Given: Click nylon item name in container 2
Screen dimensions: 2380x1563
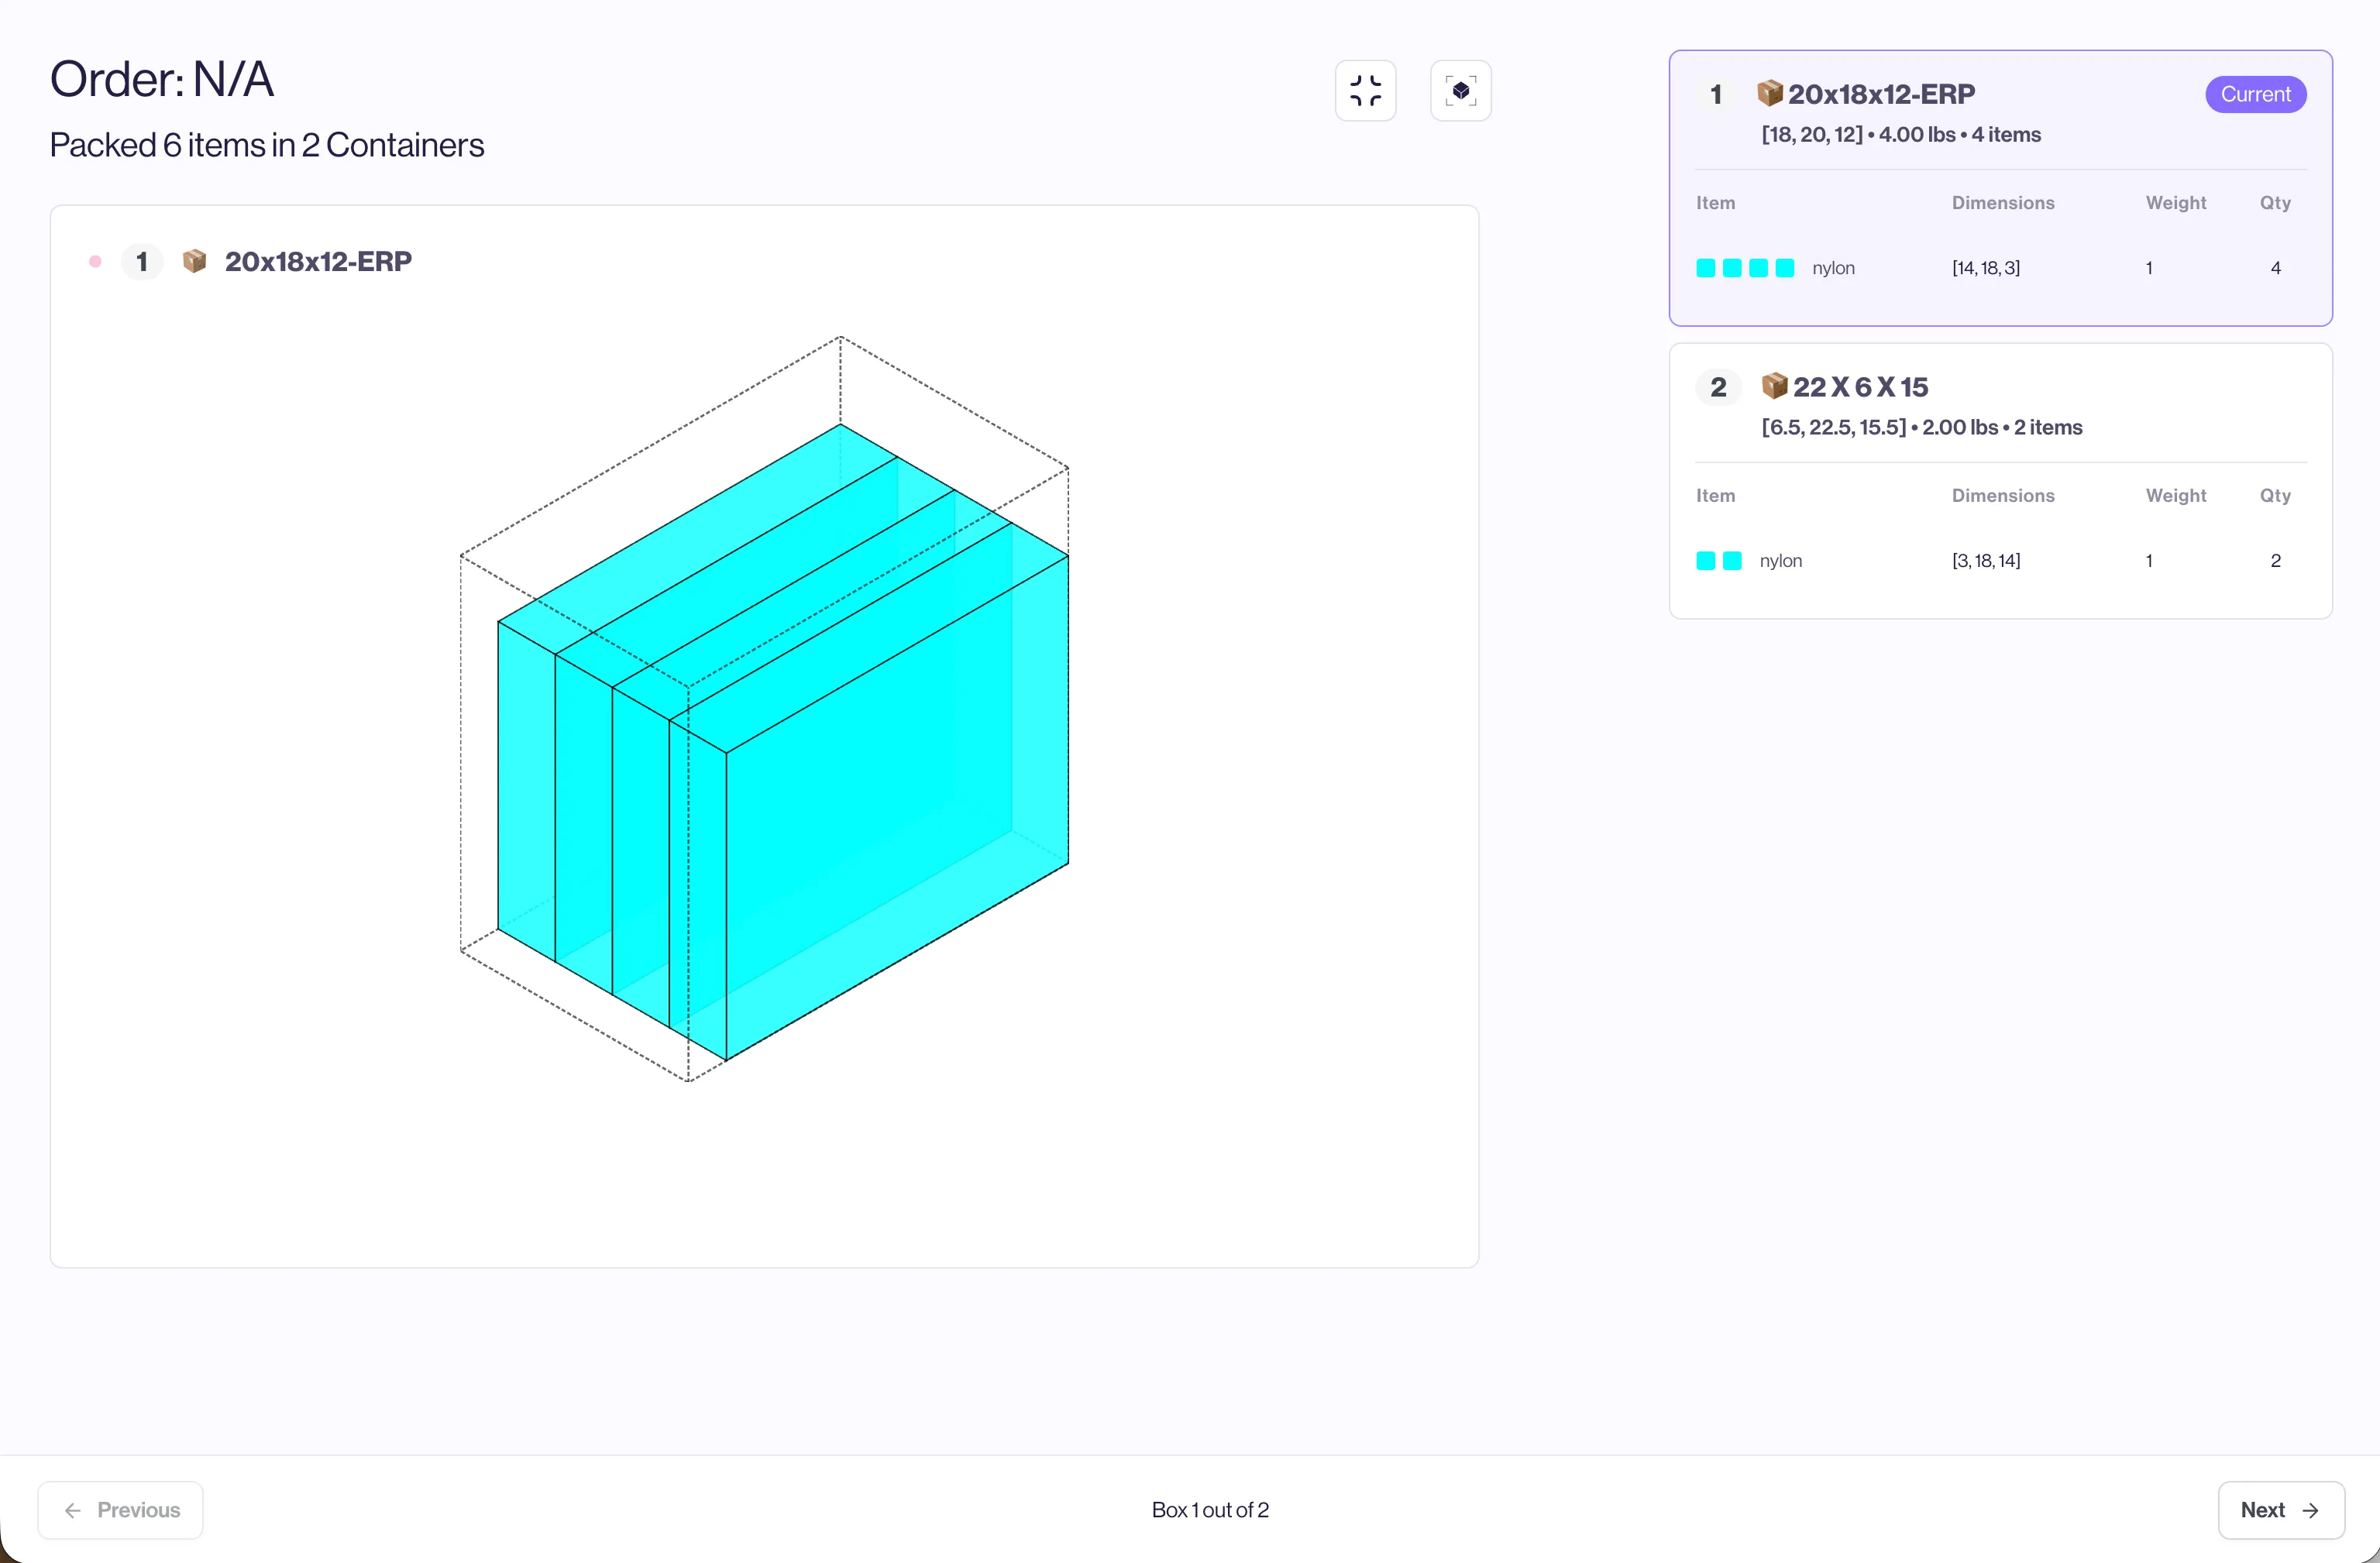Looking at the screenshot, I should [1780, 561].
